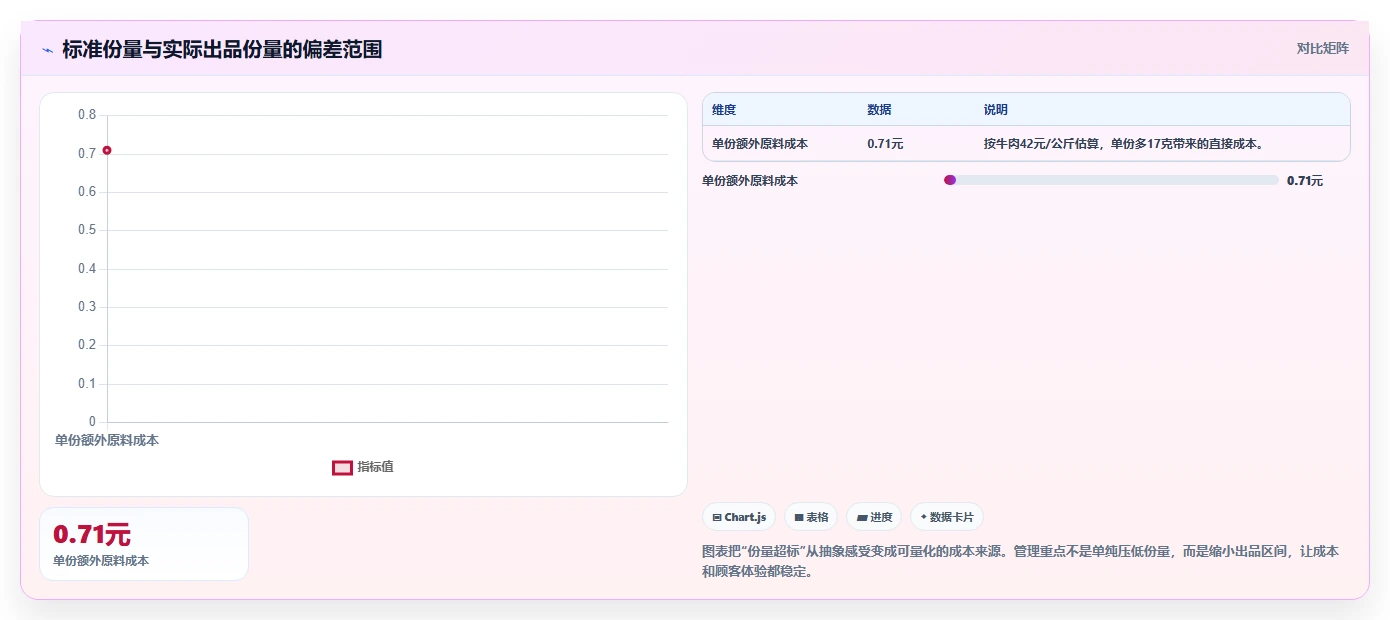Select the 数据卡片 tag
The width and height of the screenshot is (1390, 620).
pyautogui.click(x=947, y=517)
